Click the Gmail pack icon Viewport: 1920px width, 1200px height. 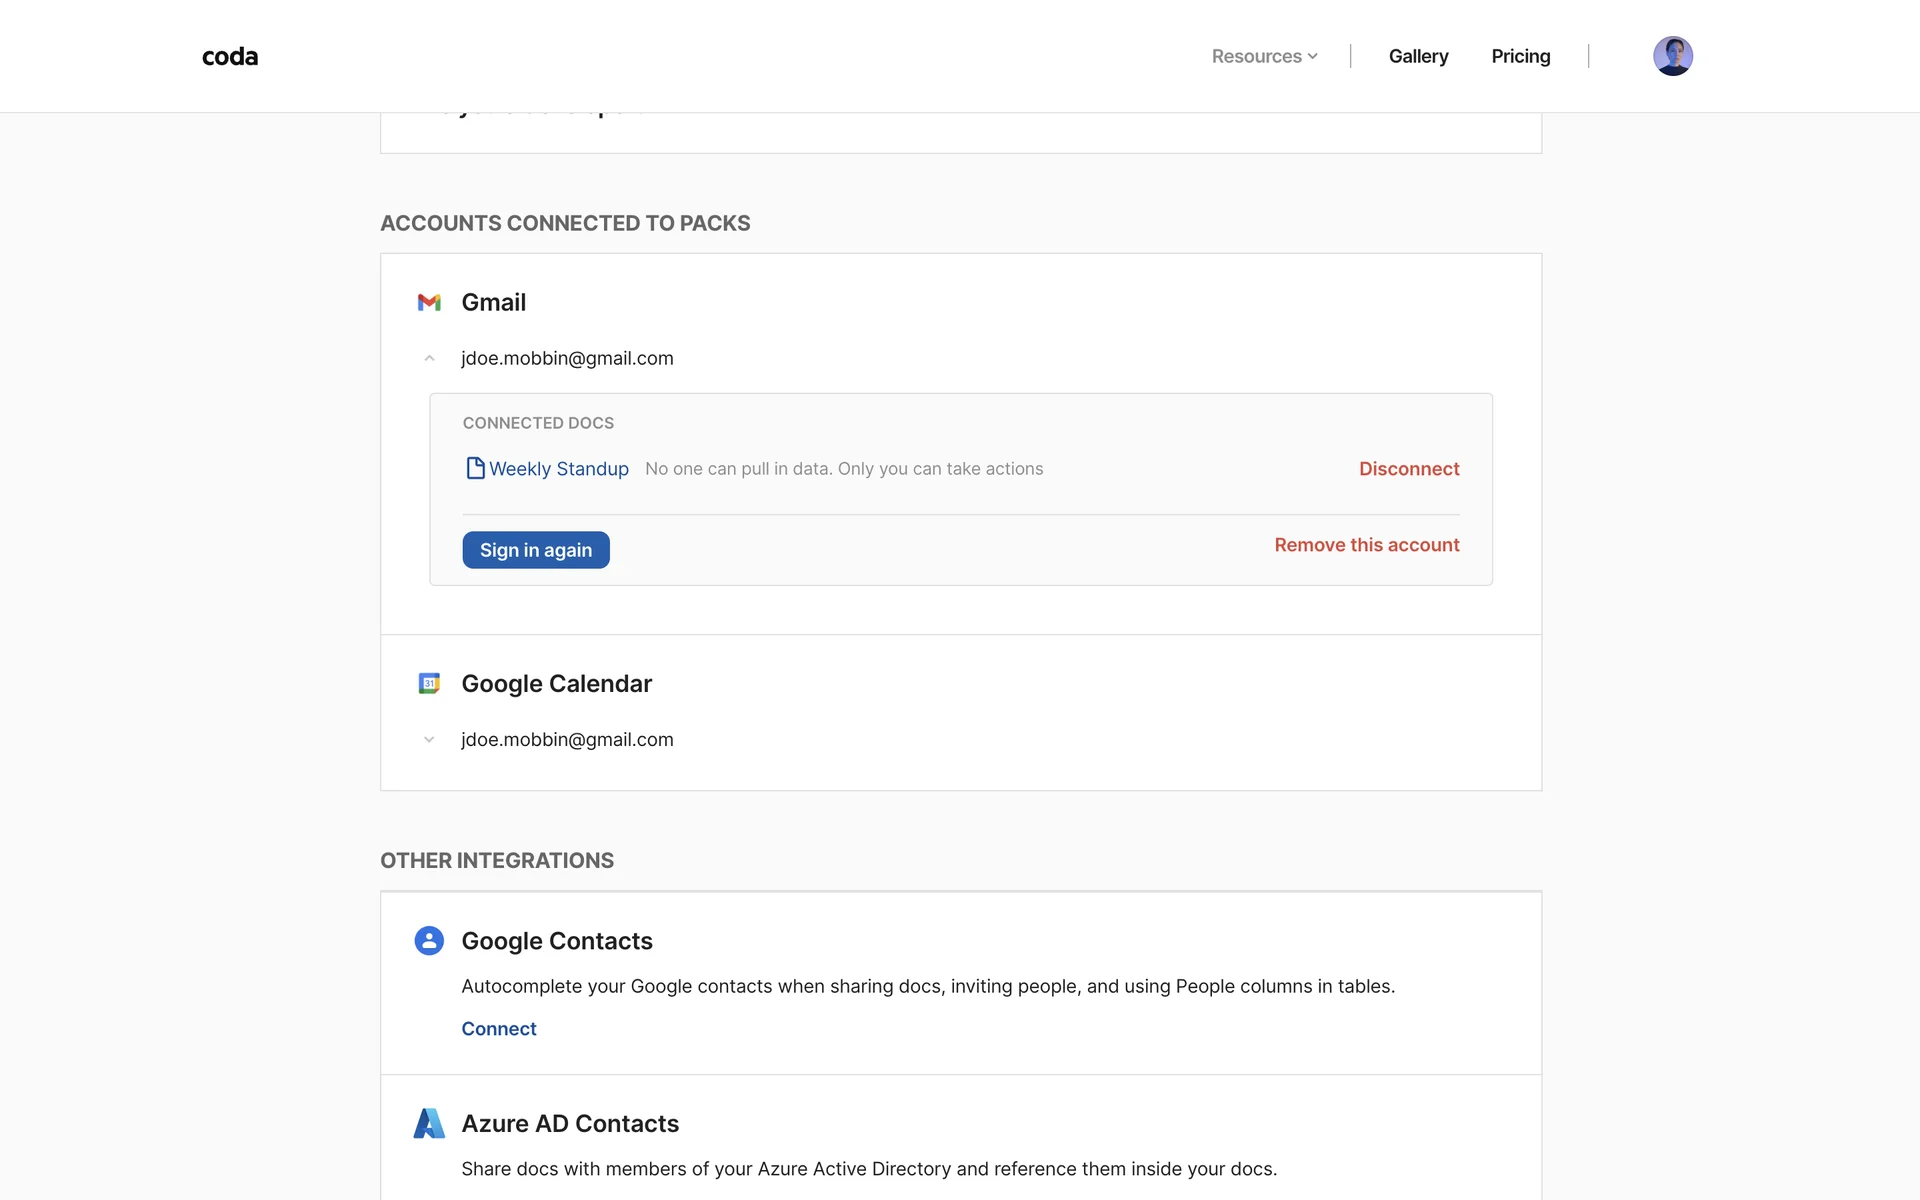[x=429, y=302]
